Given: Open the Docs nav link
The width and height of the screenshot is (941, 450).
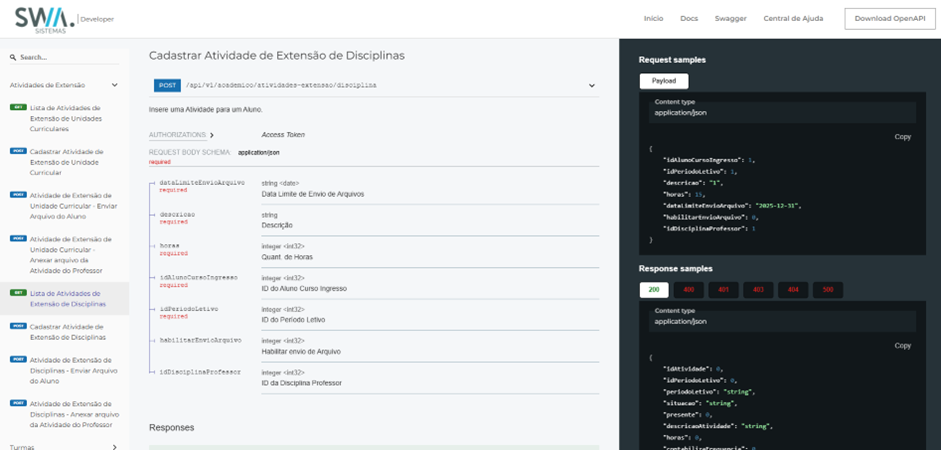Looking at the screenshot, I should (689, 19).
